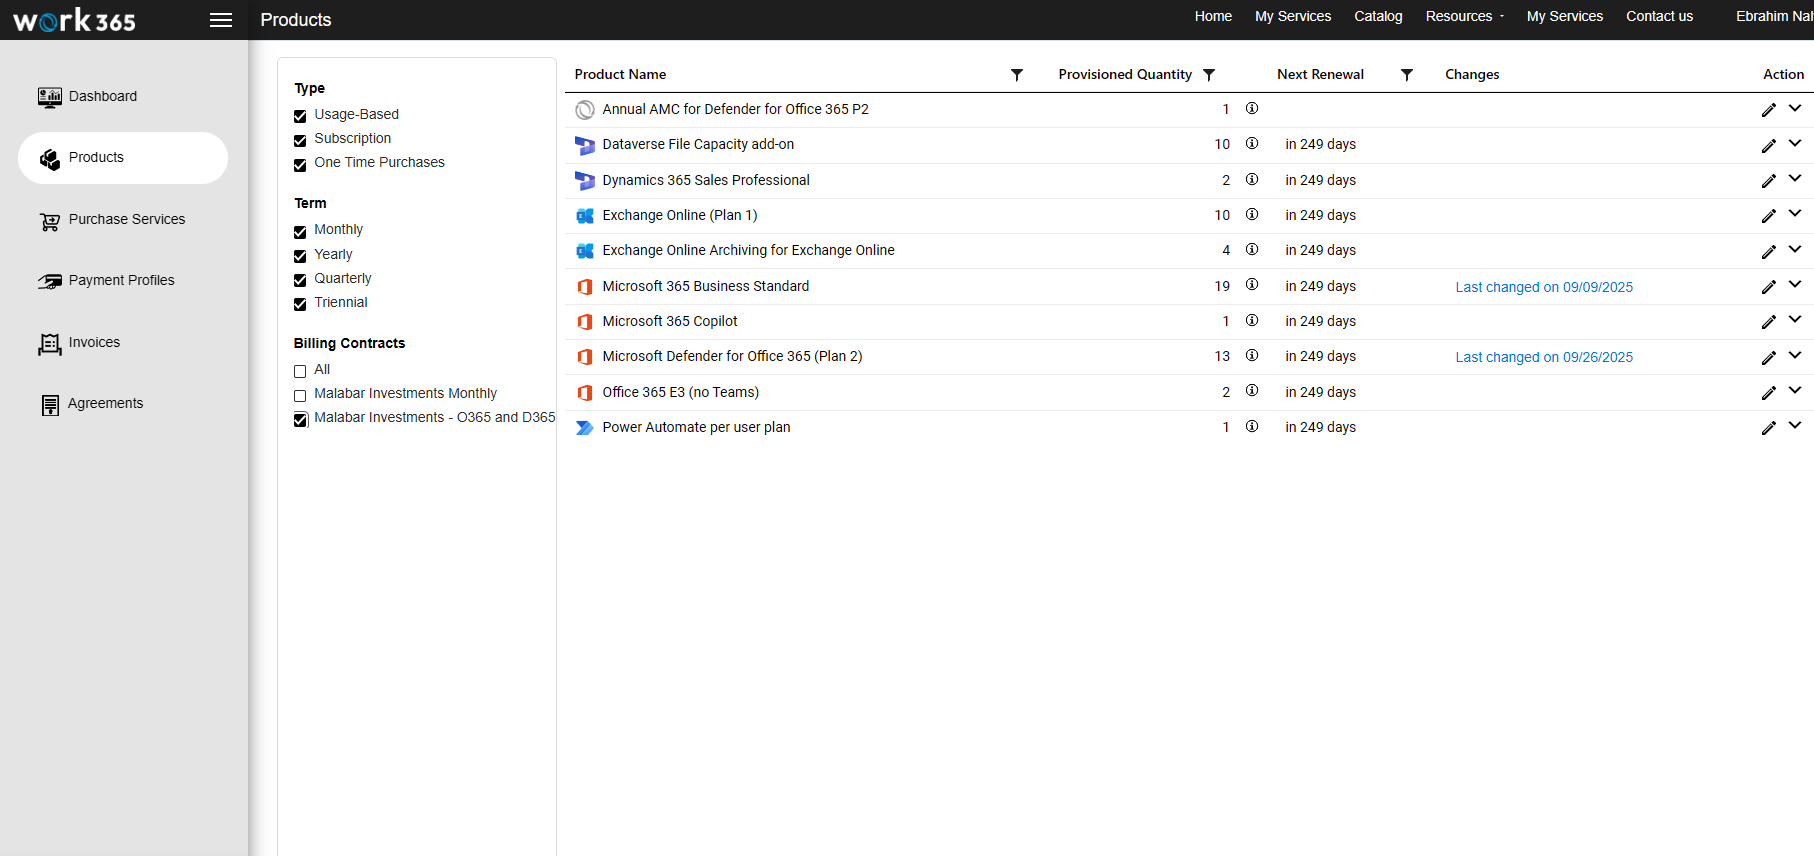Select Products in the sidebar

click(123, 158)
